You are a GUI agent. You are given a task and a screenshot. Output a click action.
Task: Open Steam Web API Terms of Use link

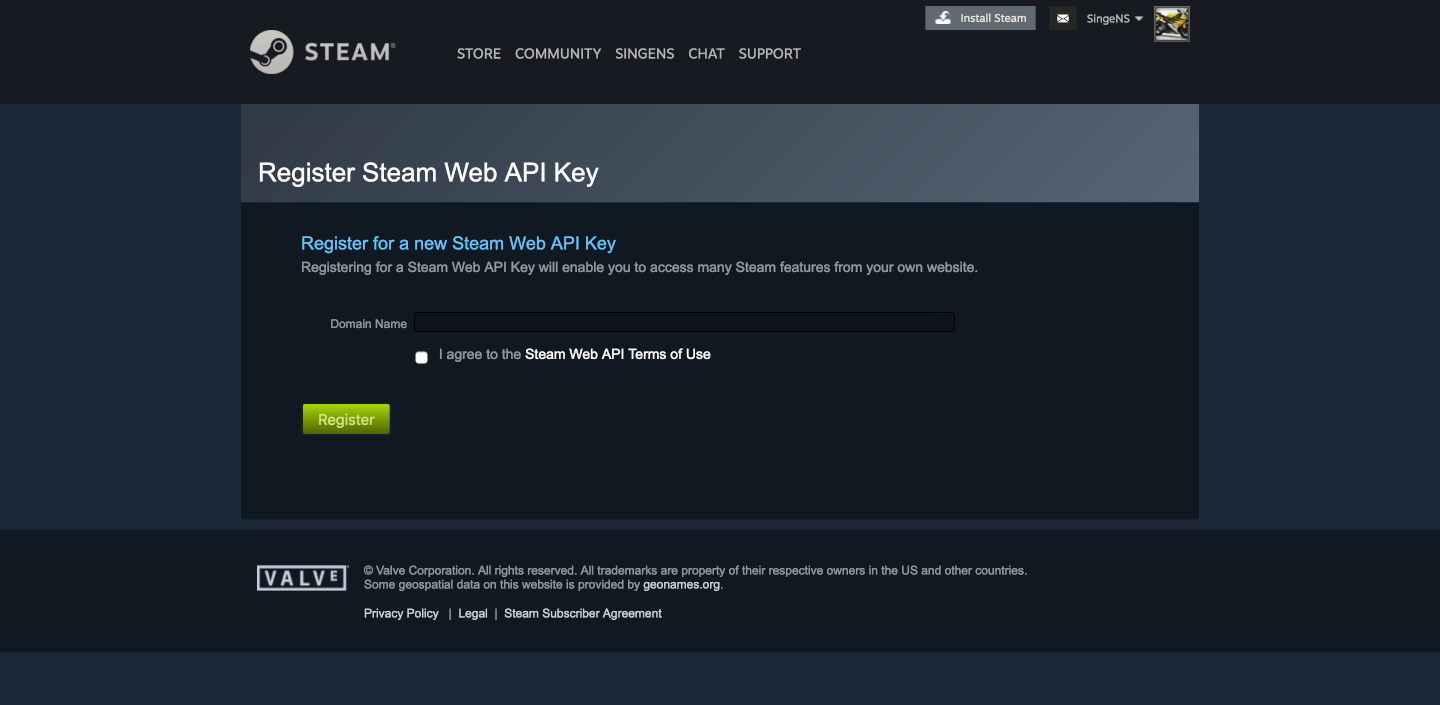click(618, 354)
